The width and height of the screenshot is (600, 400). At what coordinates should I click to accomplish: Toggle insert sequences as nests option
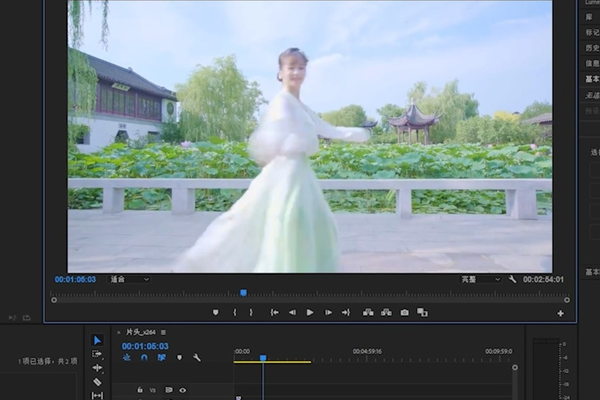click(127, 358)
